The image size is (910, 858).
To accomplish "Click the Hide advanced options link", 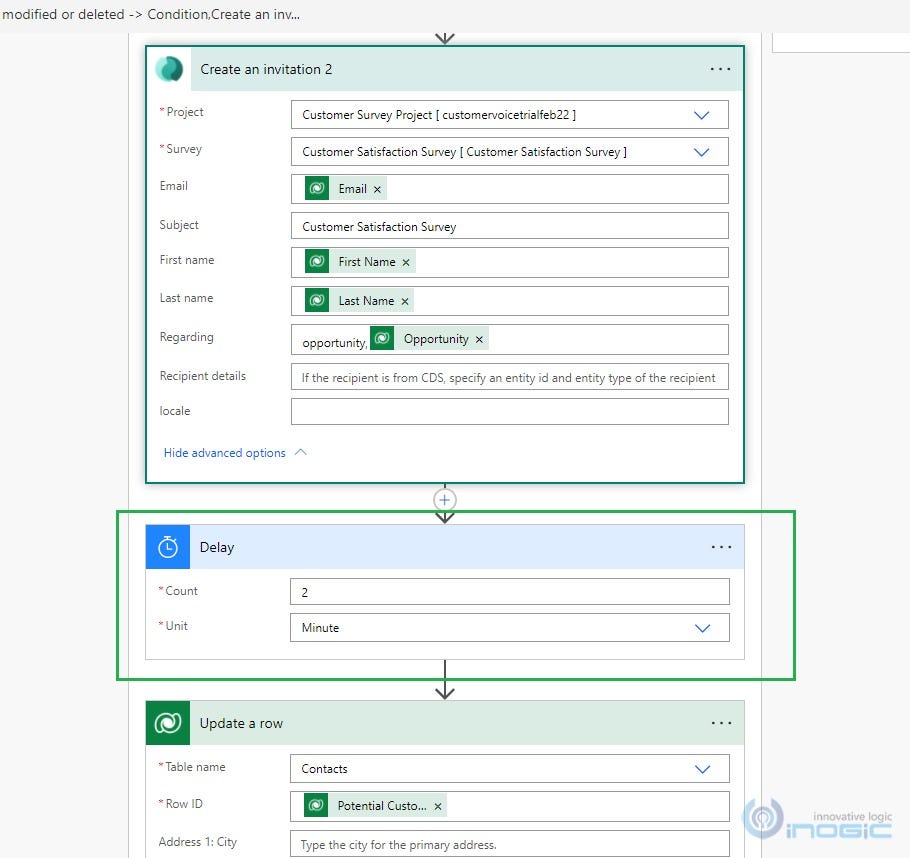I will click(225, 453).
